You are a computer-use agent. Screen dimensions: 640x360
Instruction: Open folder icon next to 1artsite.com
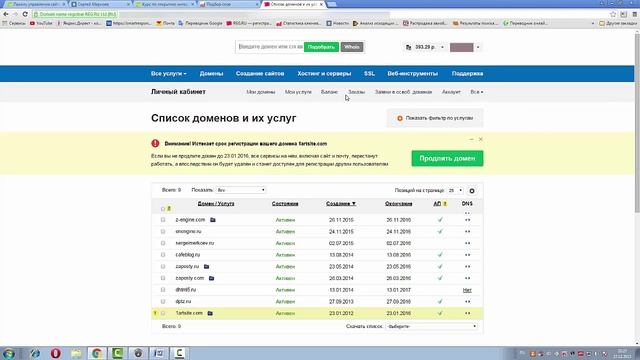(210, 313)
